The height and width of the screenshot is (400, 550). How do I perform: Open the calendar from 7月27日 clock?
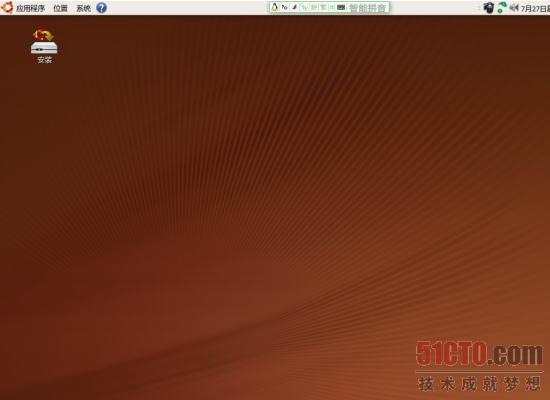click(535, 8)
